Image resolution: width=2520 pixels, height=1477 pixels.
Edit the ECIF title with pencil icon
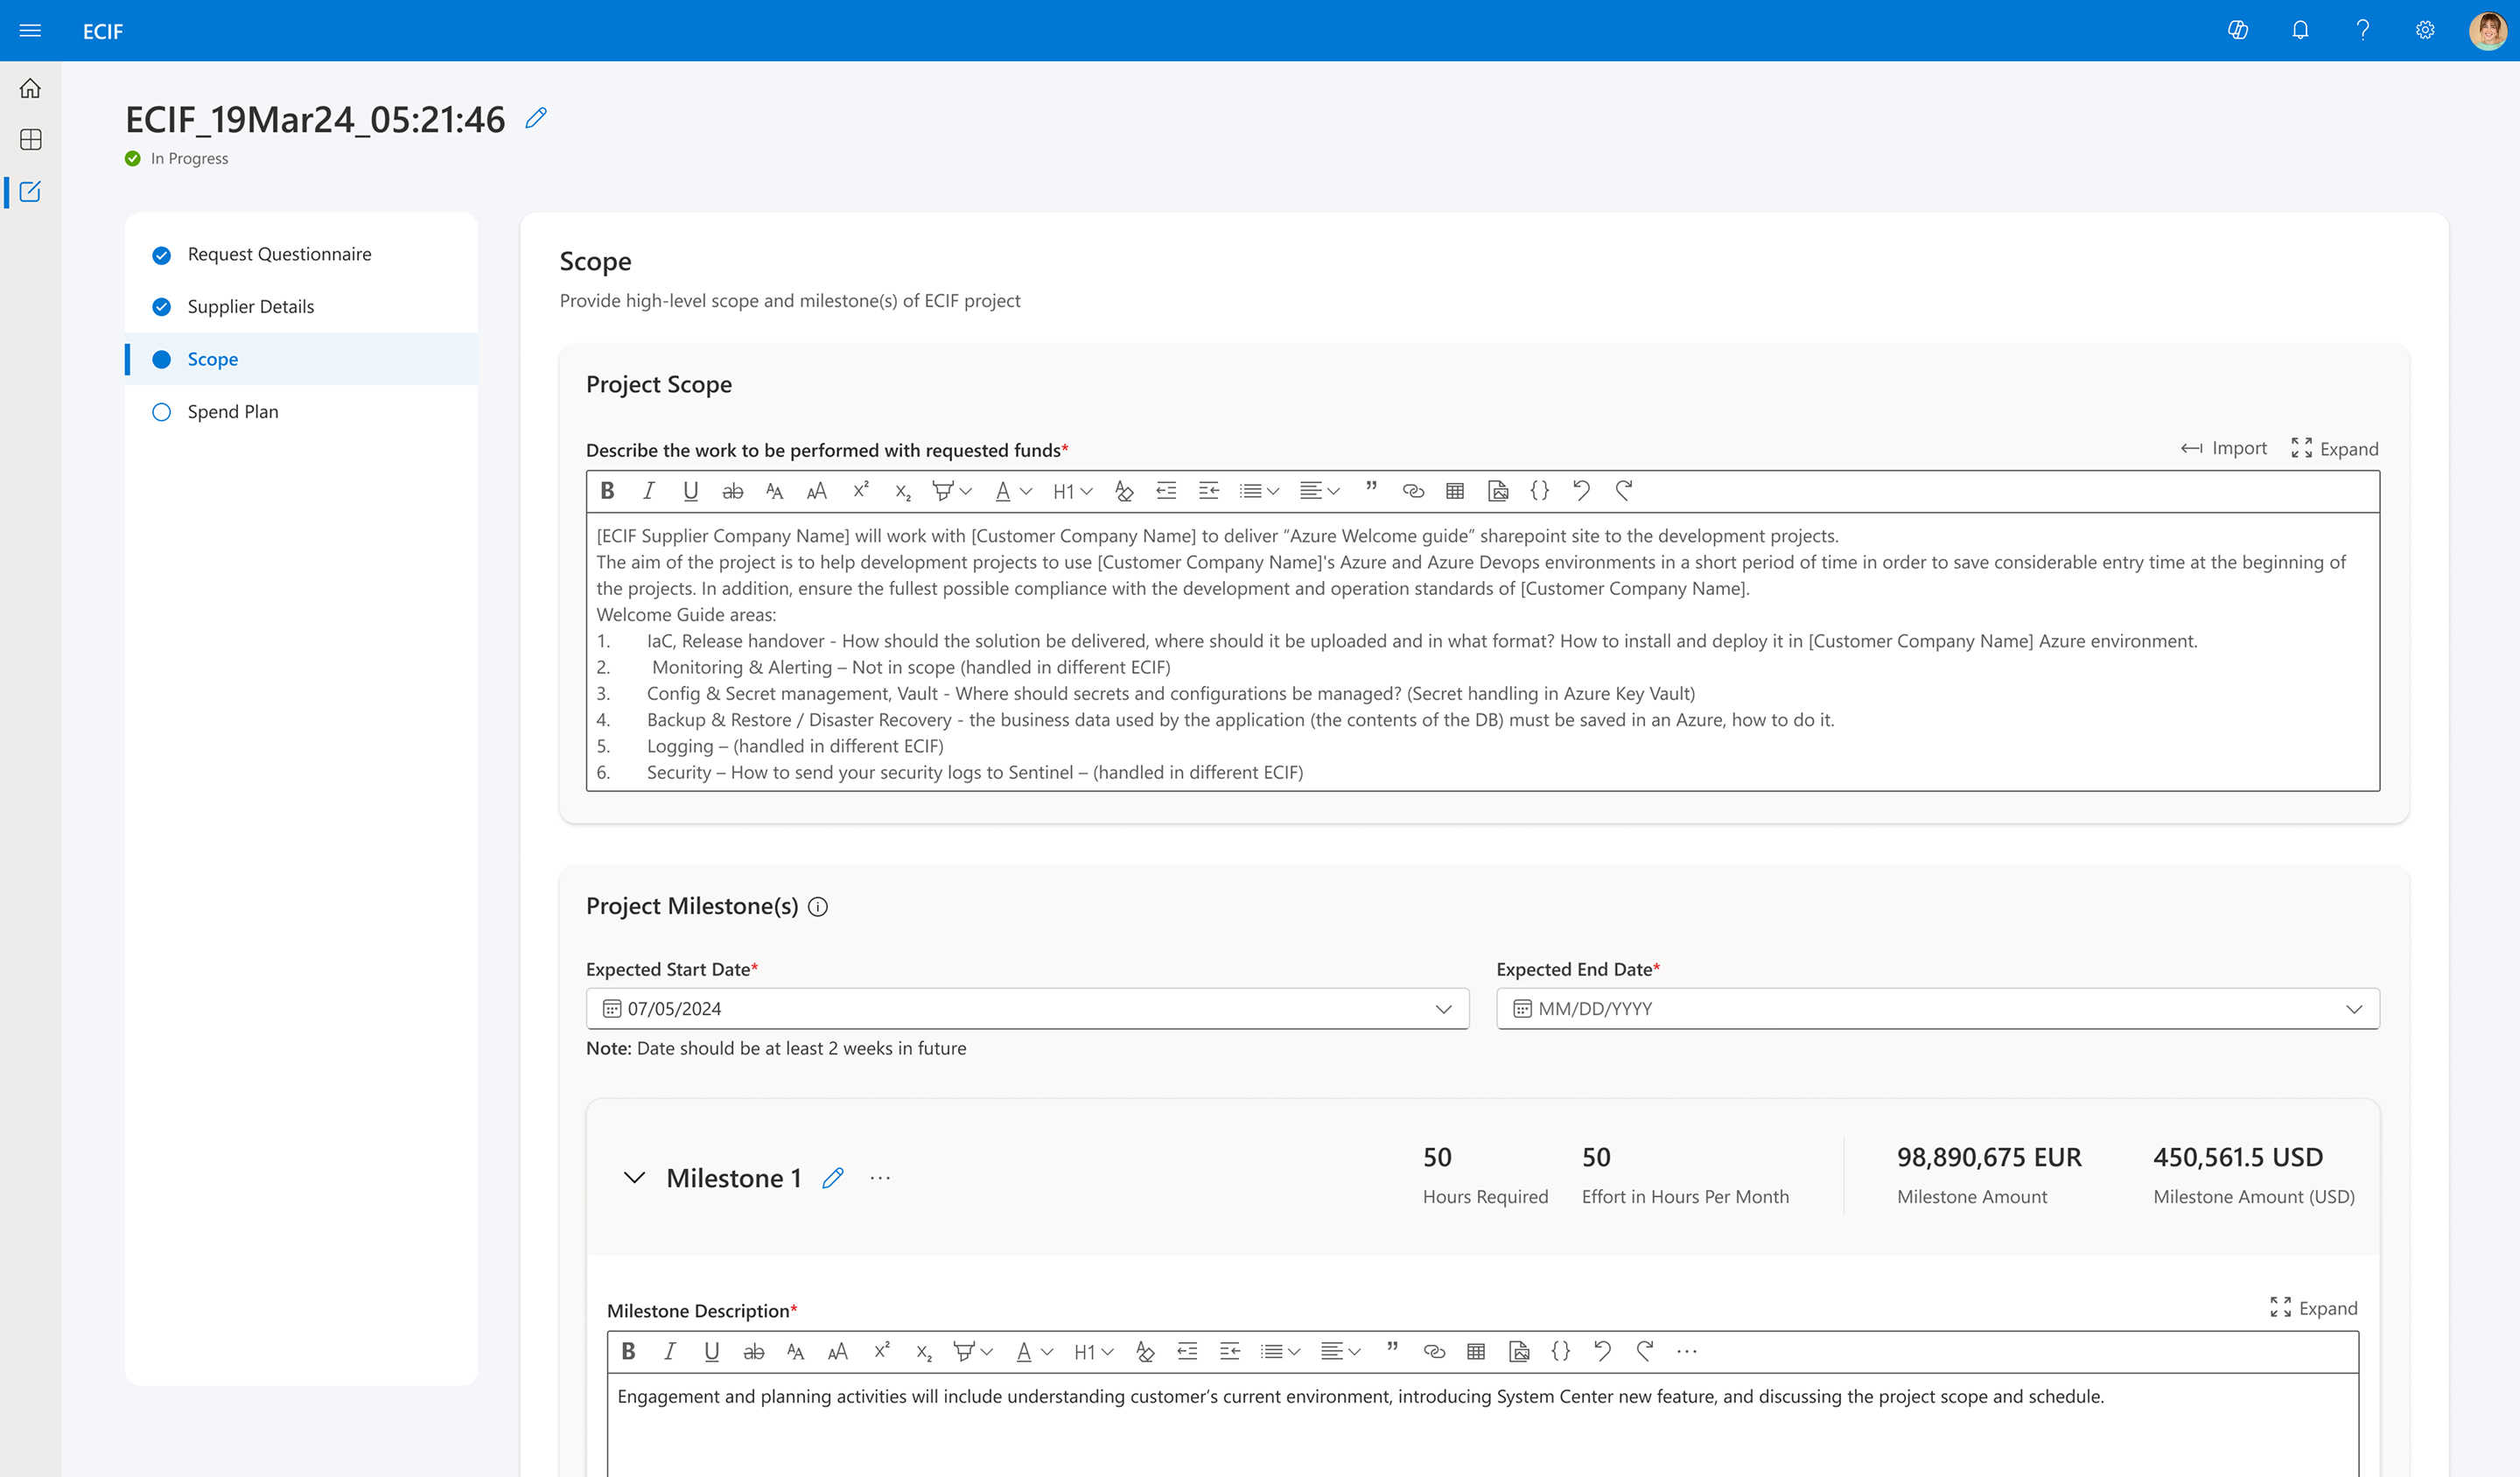(536, 118)
